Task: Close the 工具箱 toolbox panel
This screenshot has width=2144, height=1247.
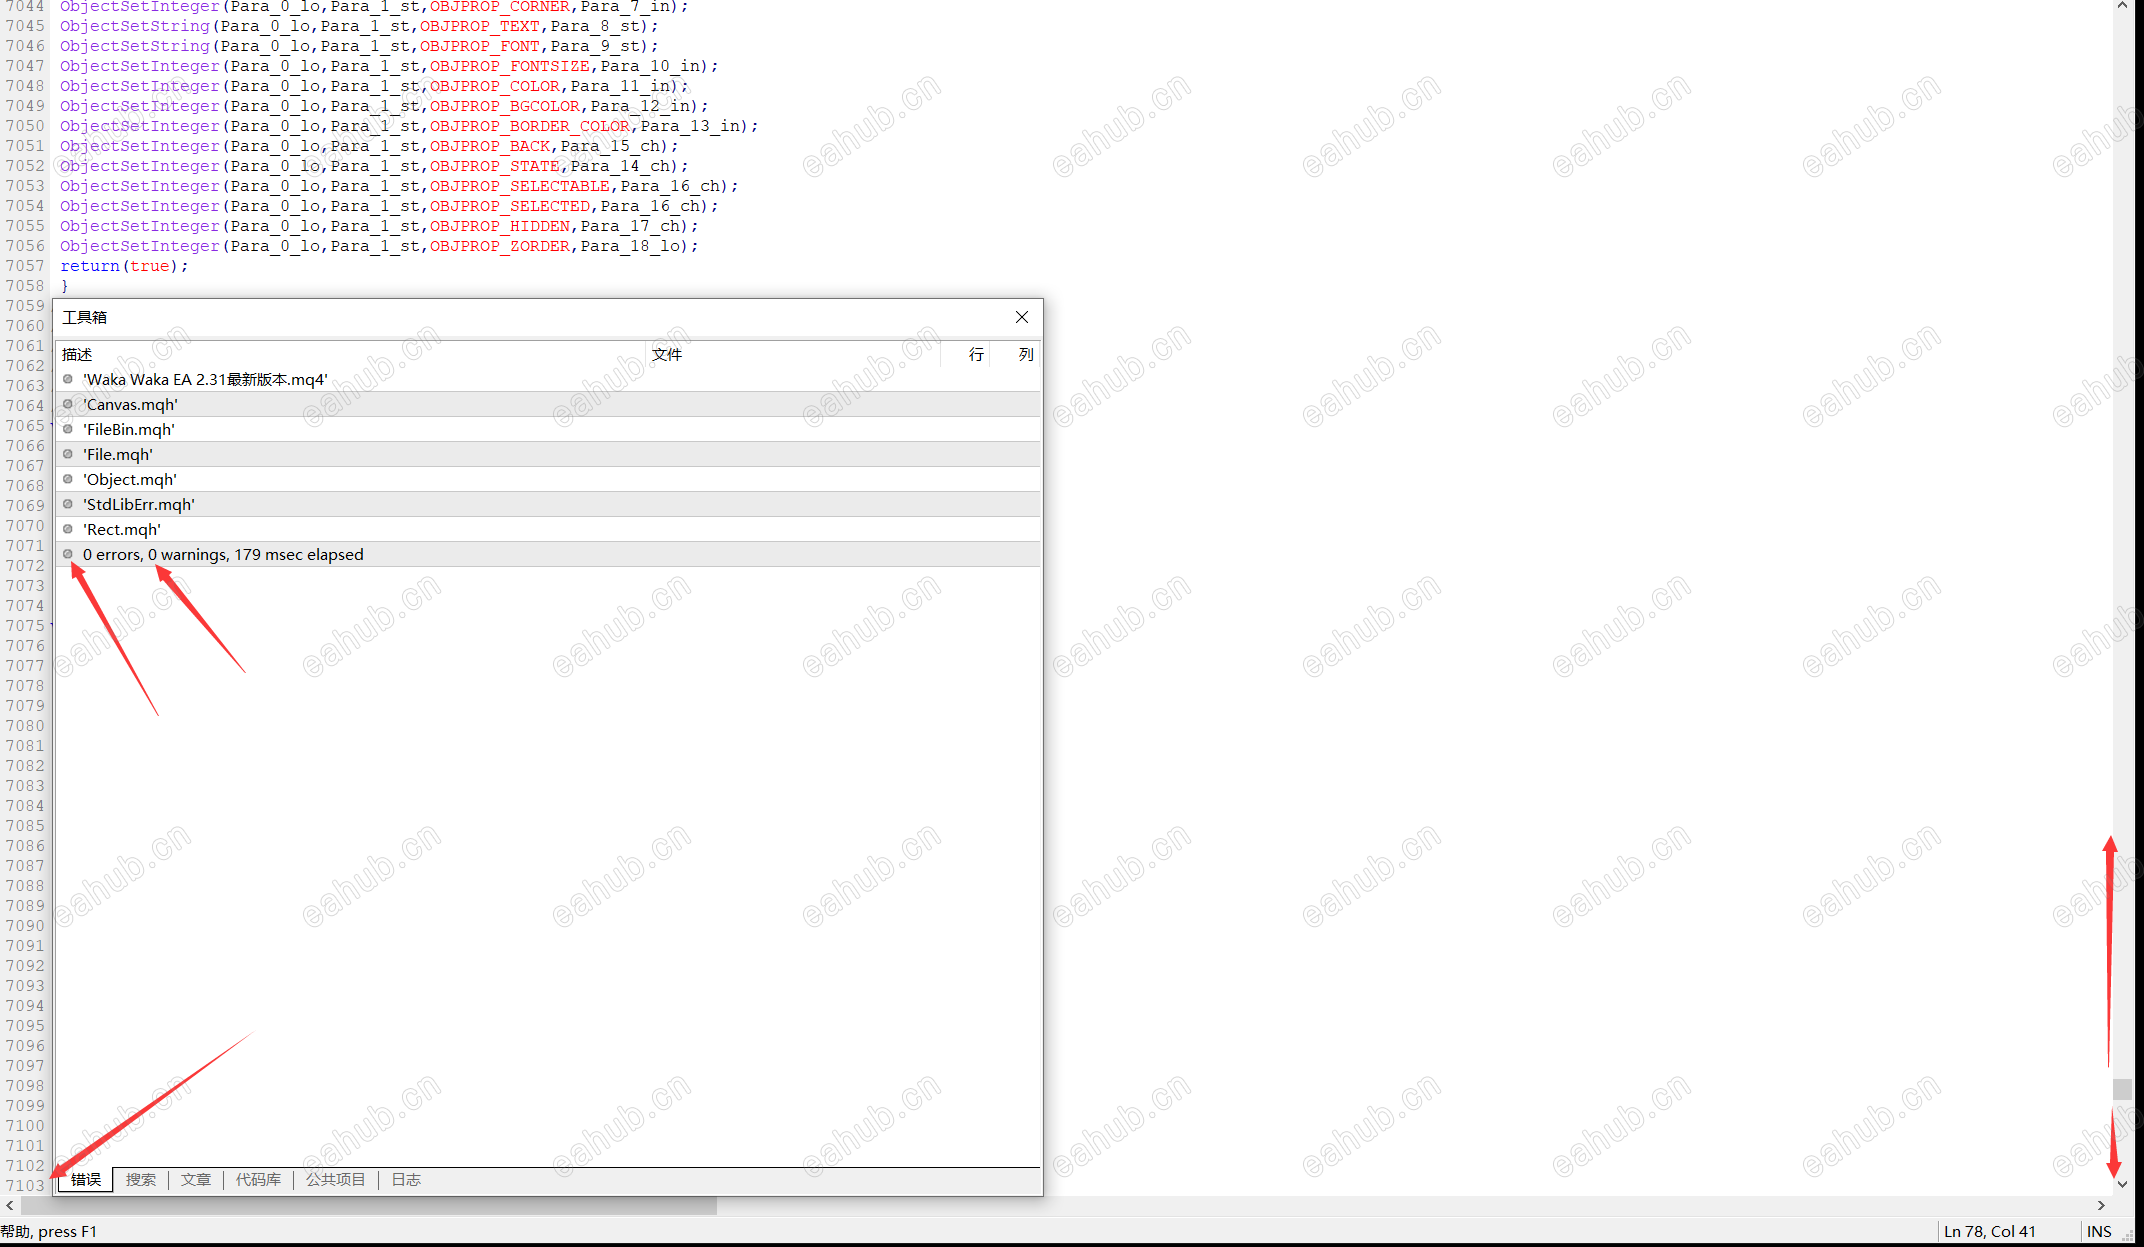Action: pos(1021,317)
